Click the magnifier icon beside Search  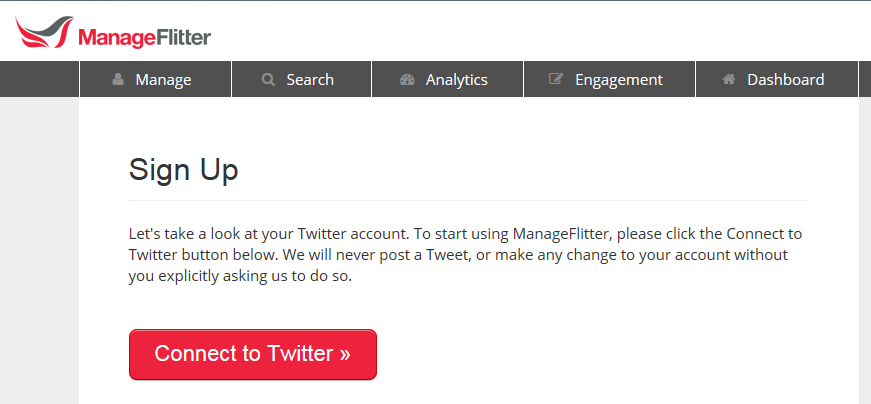pos(268,79)
